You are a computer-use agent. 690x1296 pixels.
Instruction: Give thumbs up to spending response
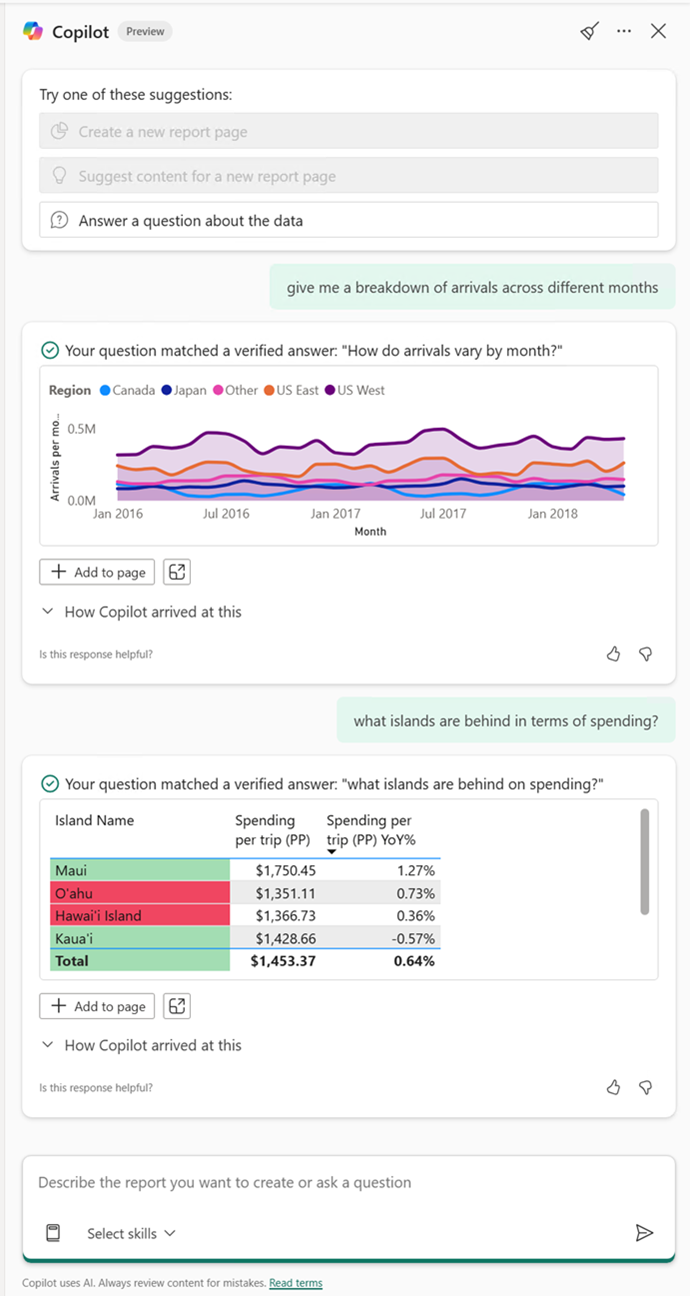(x=614, y=1087)
